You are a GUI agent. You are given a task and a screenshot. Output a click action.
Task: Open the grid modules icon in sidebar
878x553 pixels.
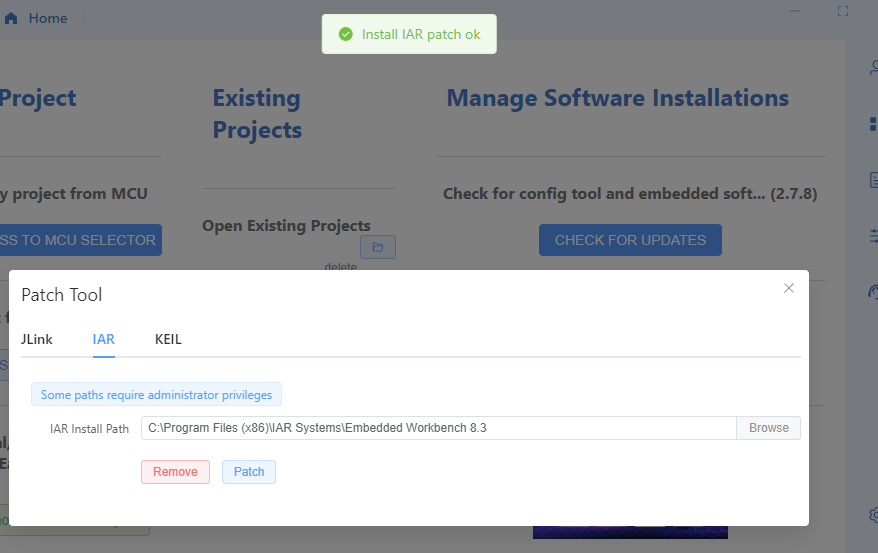click(x=872, y=124)
